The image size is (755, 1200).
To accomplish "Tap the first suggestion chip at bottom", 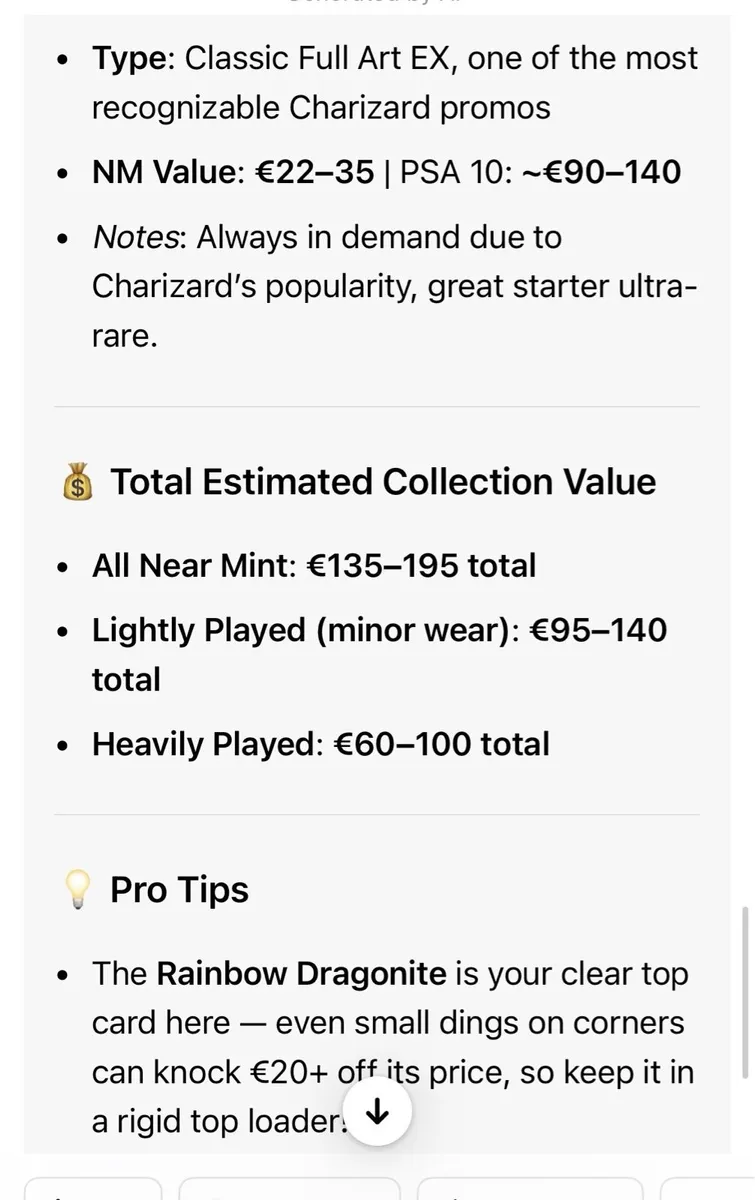I will (92, 1190).
